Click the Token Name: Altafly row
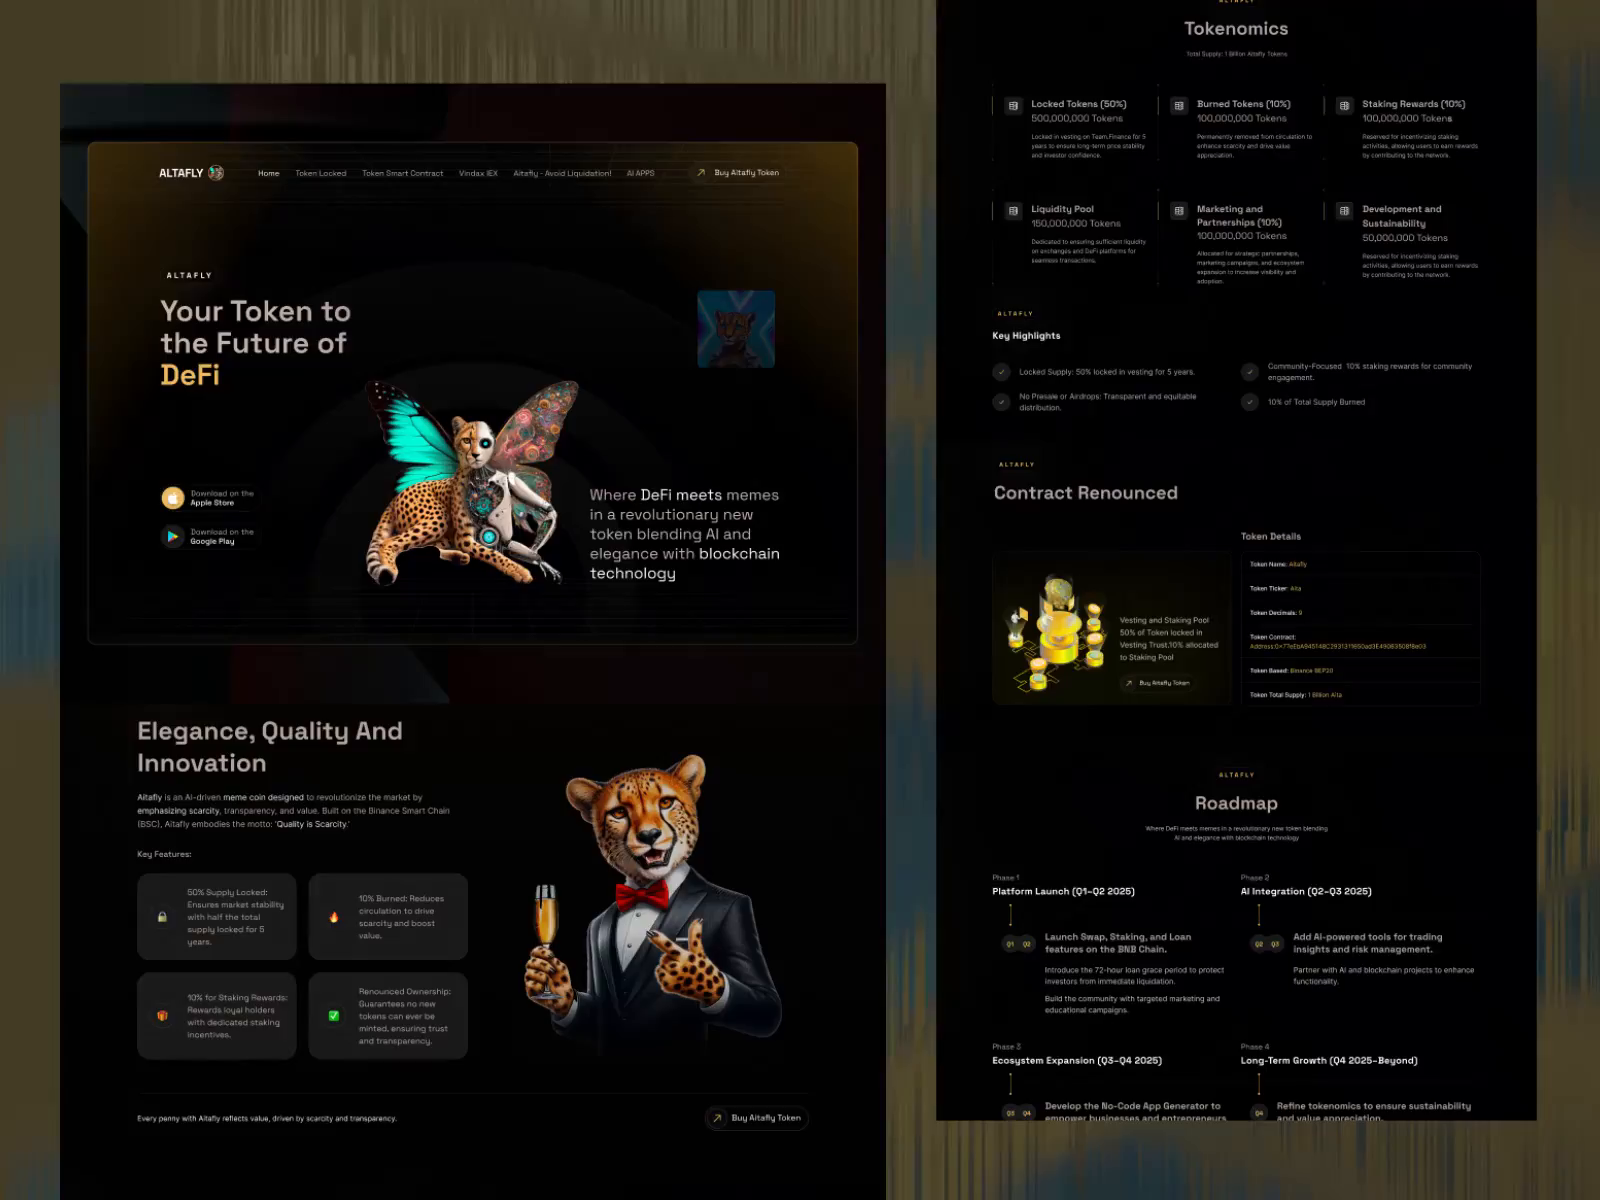Image resolution: width=1600 pixels, height=1200 pixels. pos(1361,564)
